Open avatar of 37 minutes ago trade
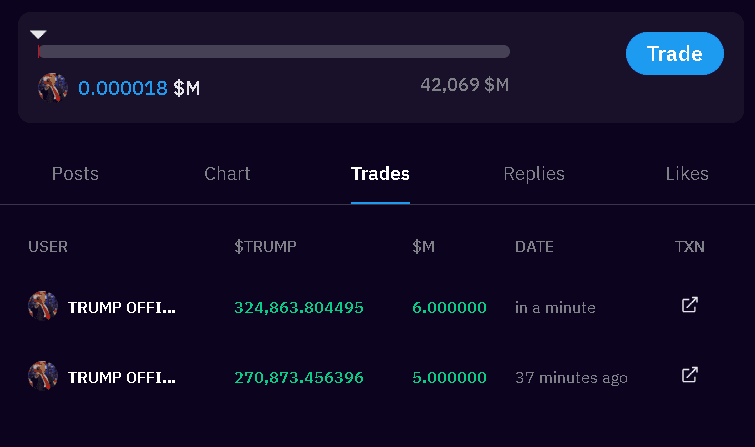The width and height of the screenshot is (755, 447). click(x=43, y=376)
